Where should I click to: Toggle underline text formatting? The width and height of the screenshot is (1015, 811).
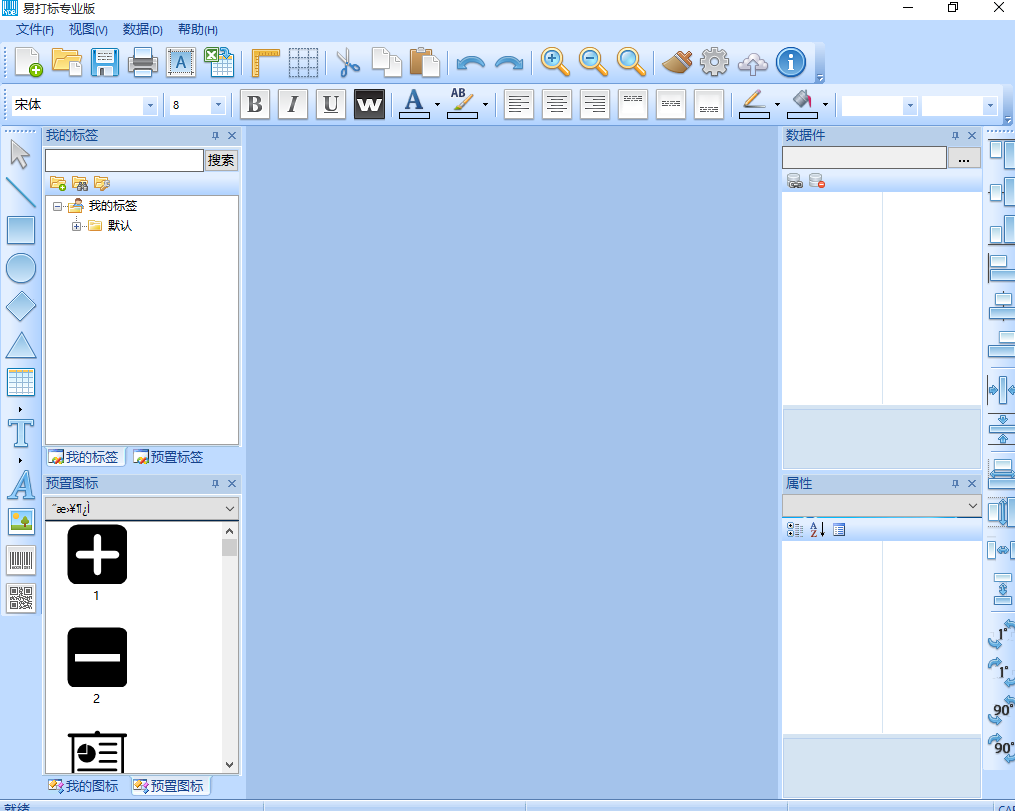coord(330,104)
